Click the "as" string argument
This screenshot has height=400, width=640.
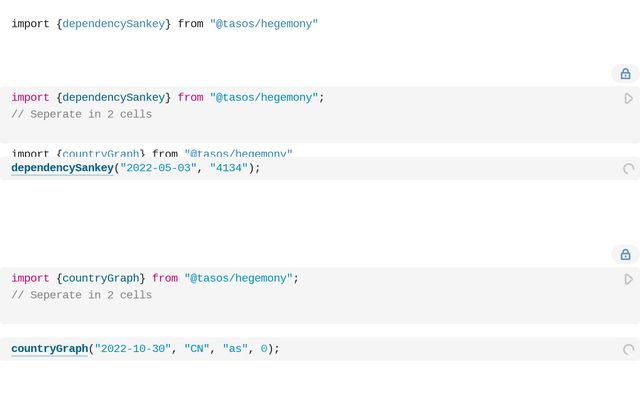pyautogui.click(x=235, y=349)
